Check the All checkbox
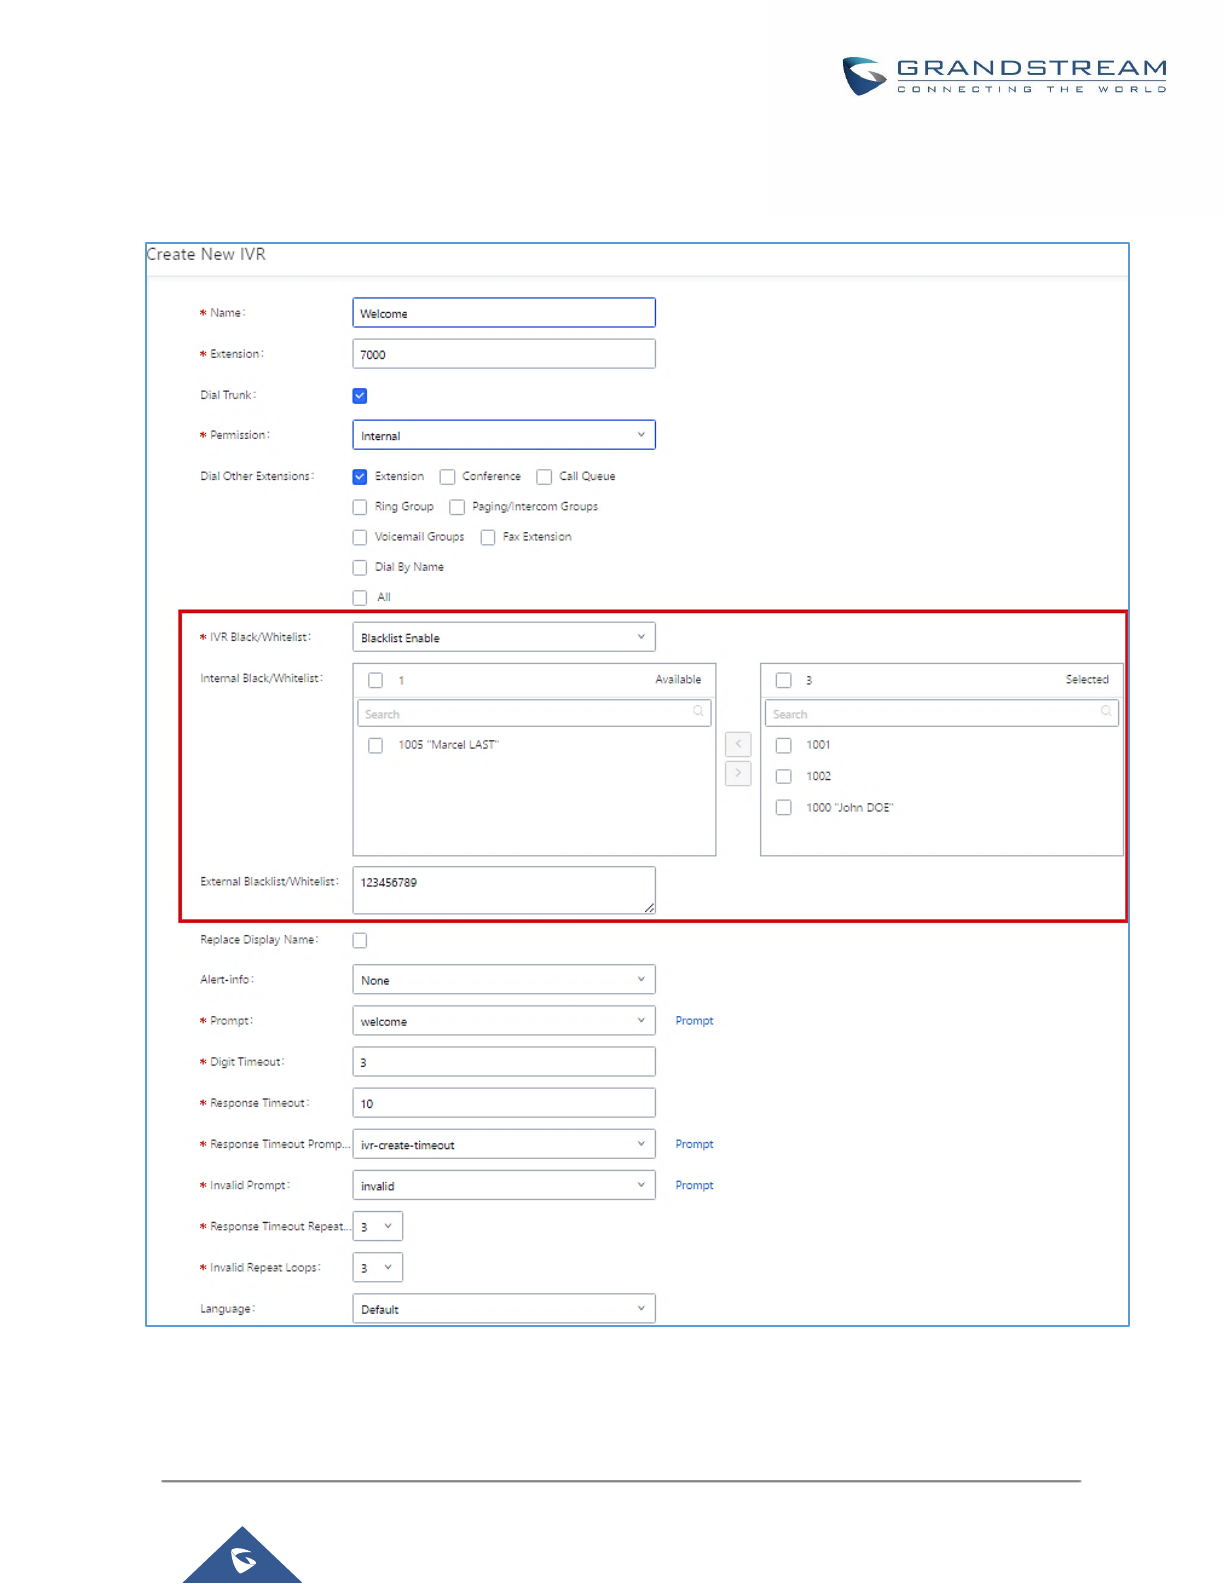This screenshot has height=1584, width=1224. pos(360,598)
